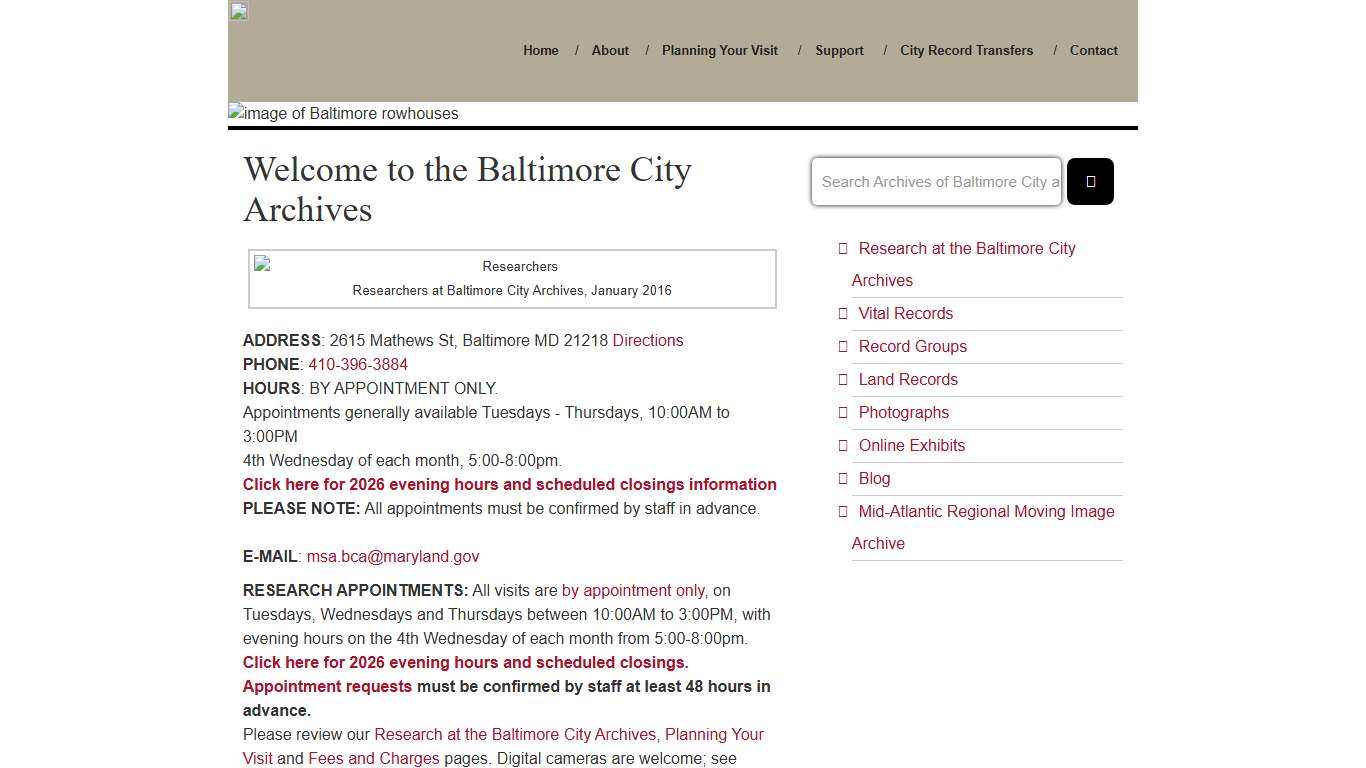Open the Support menu item

(x=839, y=50)
